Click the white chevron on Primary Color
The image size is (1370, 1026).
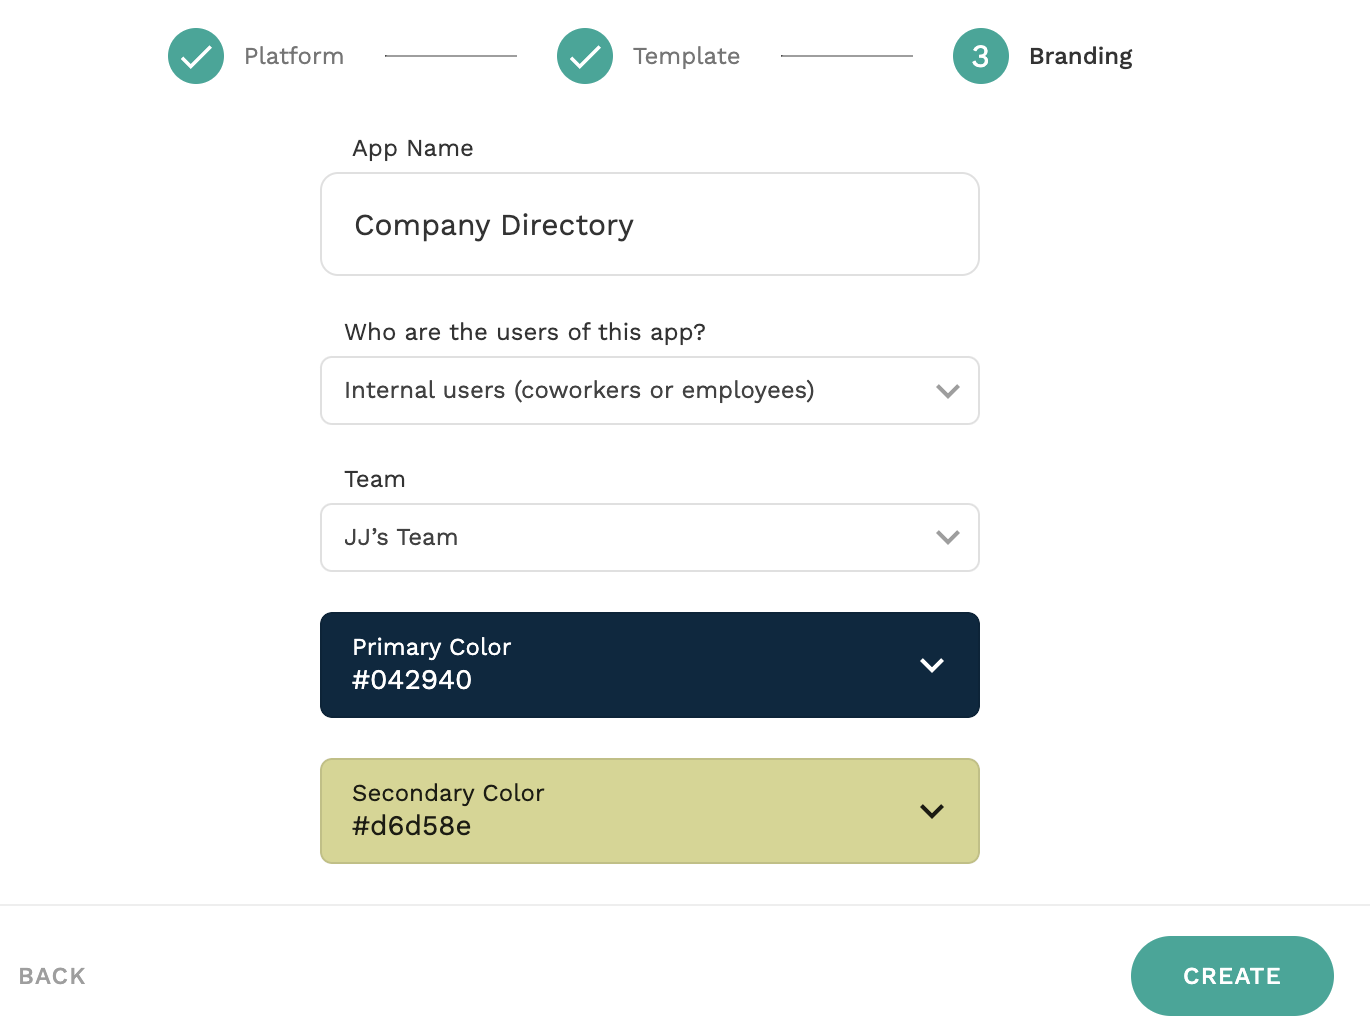pyautogui.click(x=931, y=665)
